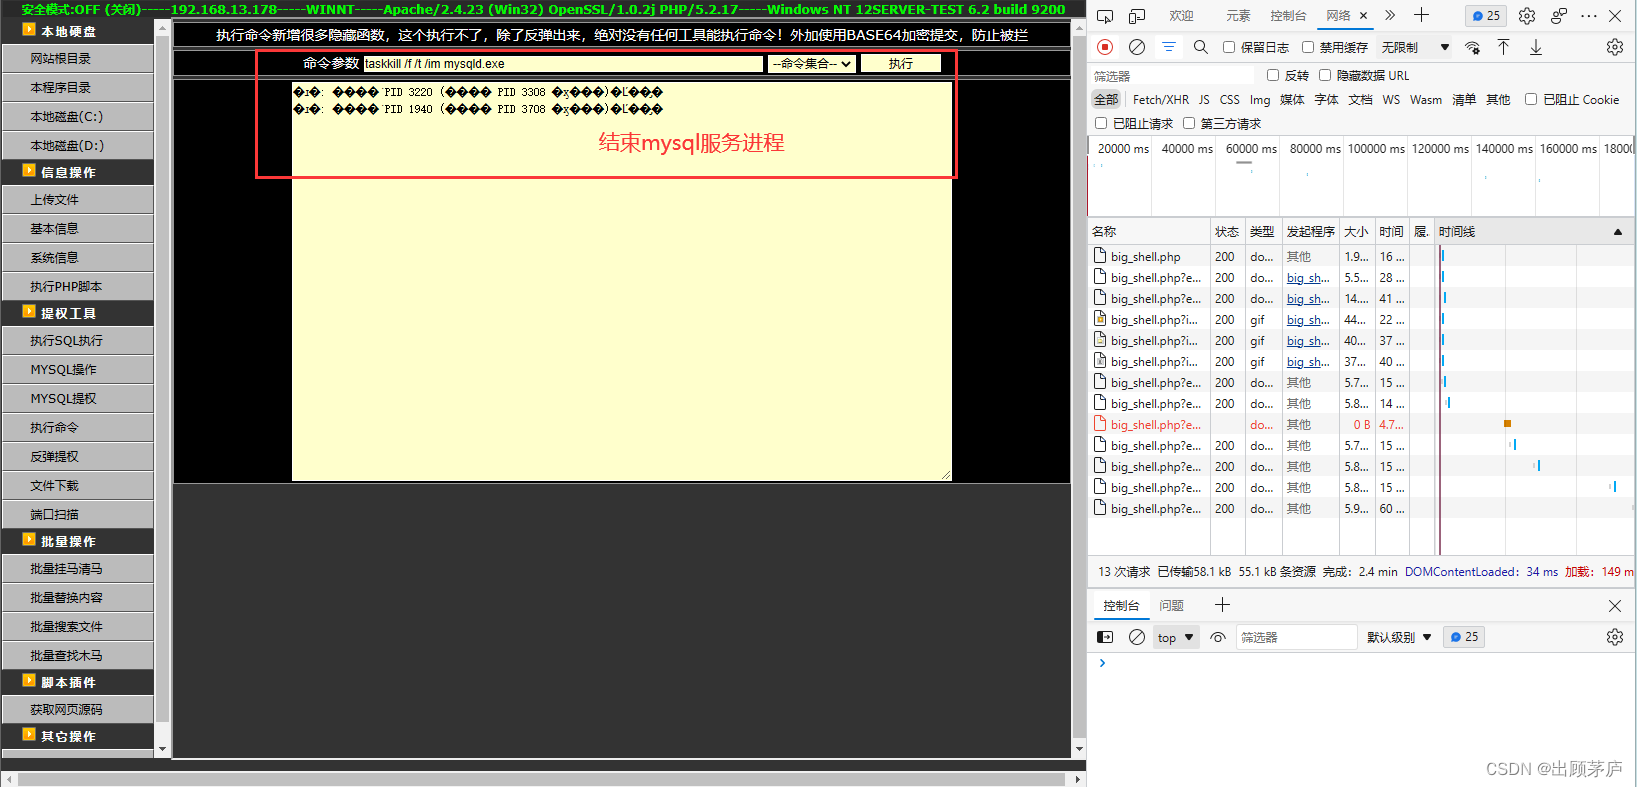Create live expression eye icon
Viewport: 1637px width, 787px height.
point(1218,637)
